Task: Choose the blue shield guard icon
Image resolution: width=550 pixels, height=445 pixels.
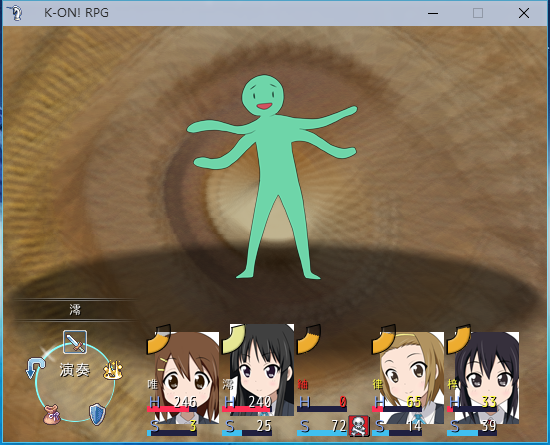Action: [97, 414]
